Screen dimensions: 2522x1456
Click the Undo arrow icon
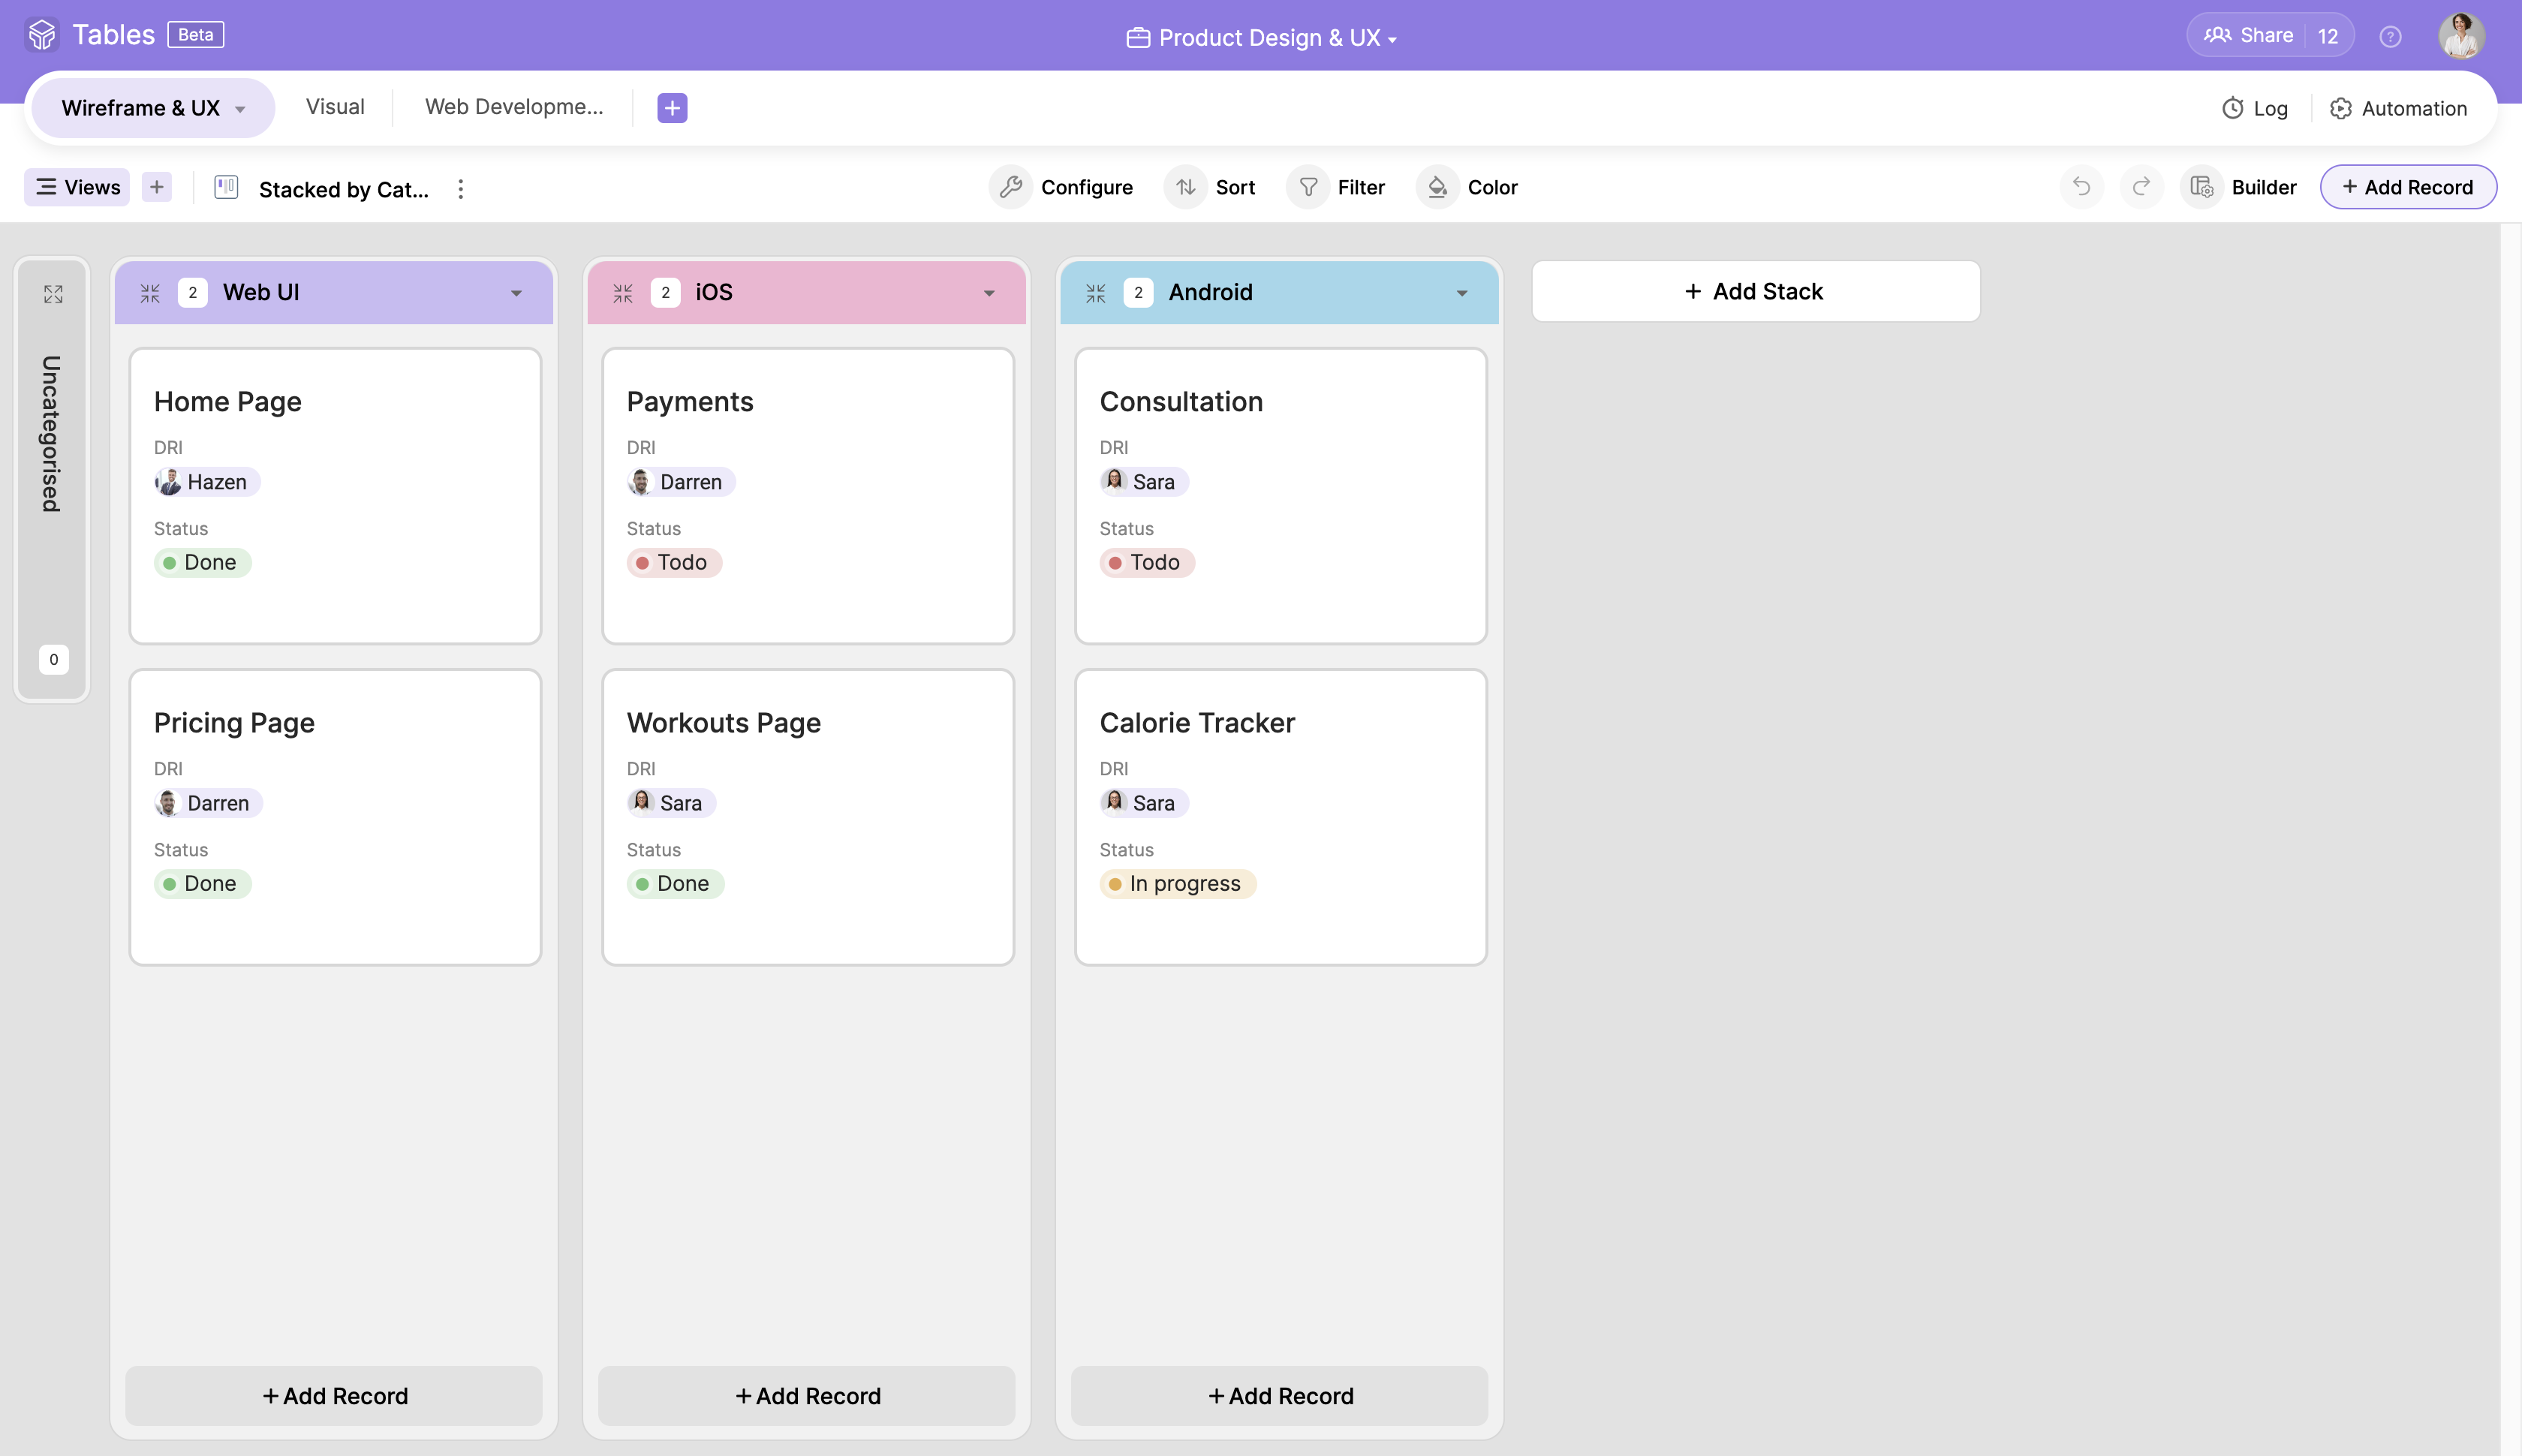2081,186
